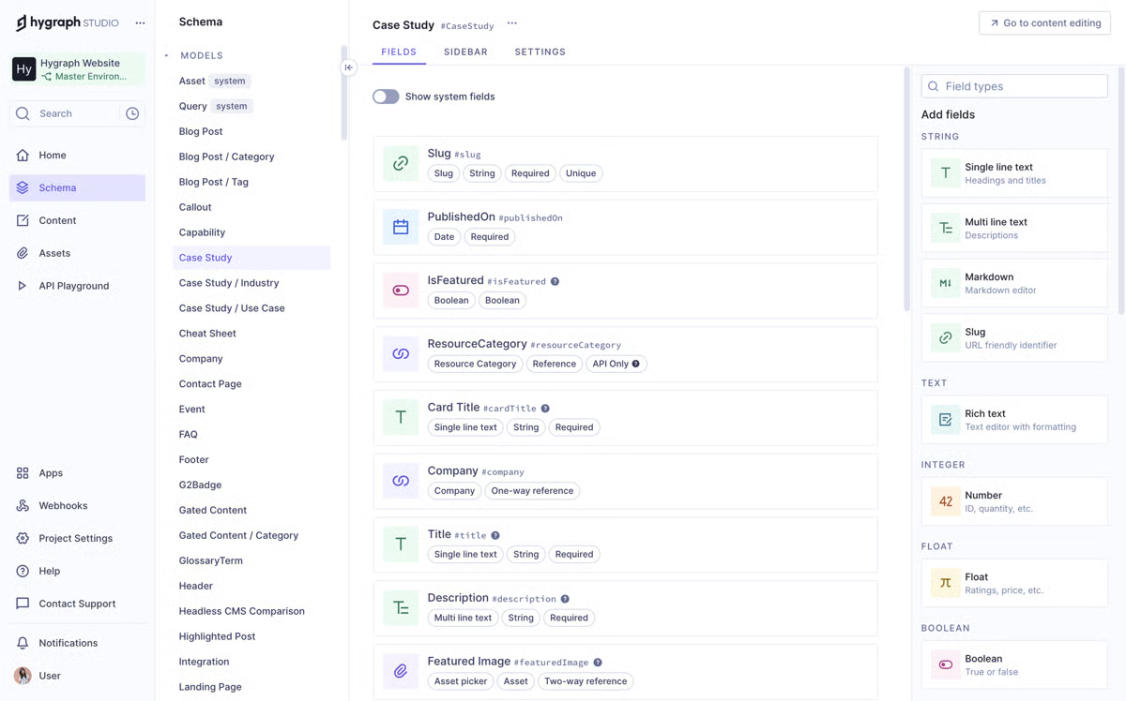The height and width of the screenshot is (701, 1126).
Task: Switch to the Settings tab
Action: tap(540, 52)
